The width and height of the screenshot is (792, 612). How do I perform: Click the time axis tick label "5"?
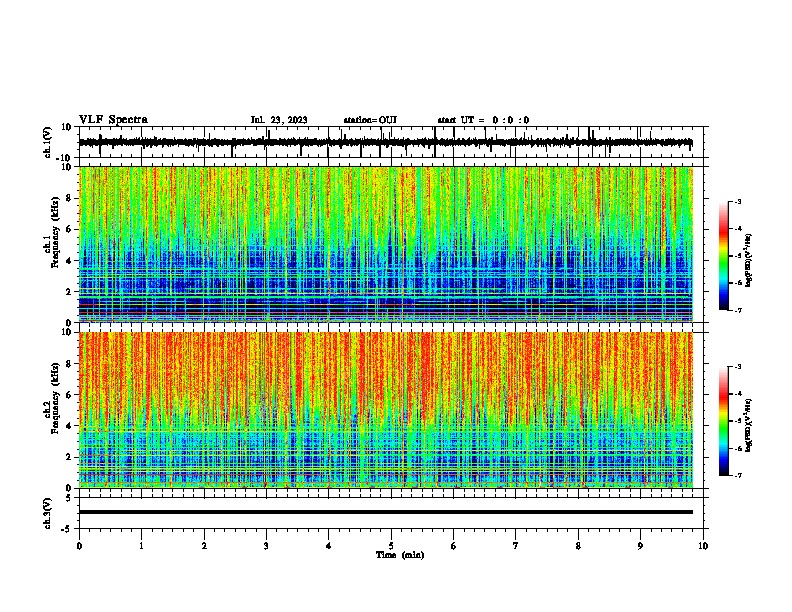point(391,546)
